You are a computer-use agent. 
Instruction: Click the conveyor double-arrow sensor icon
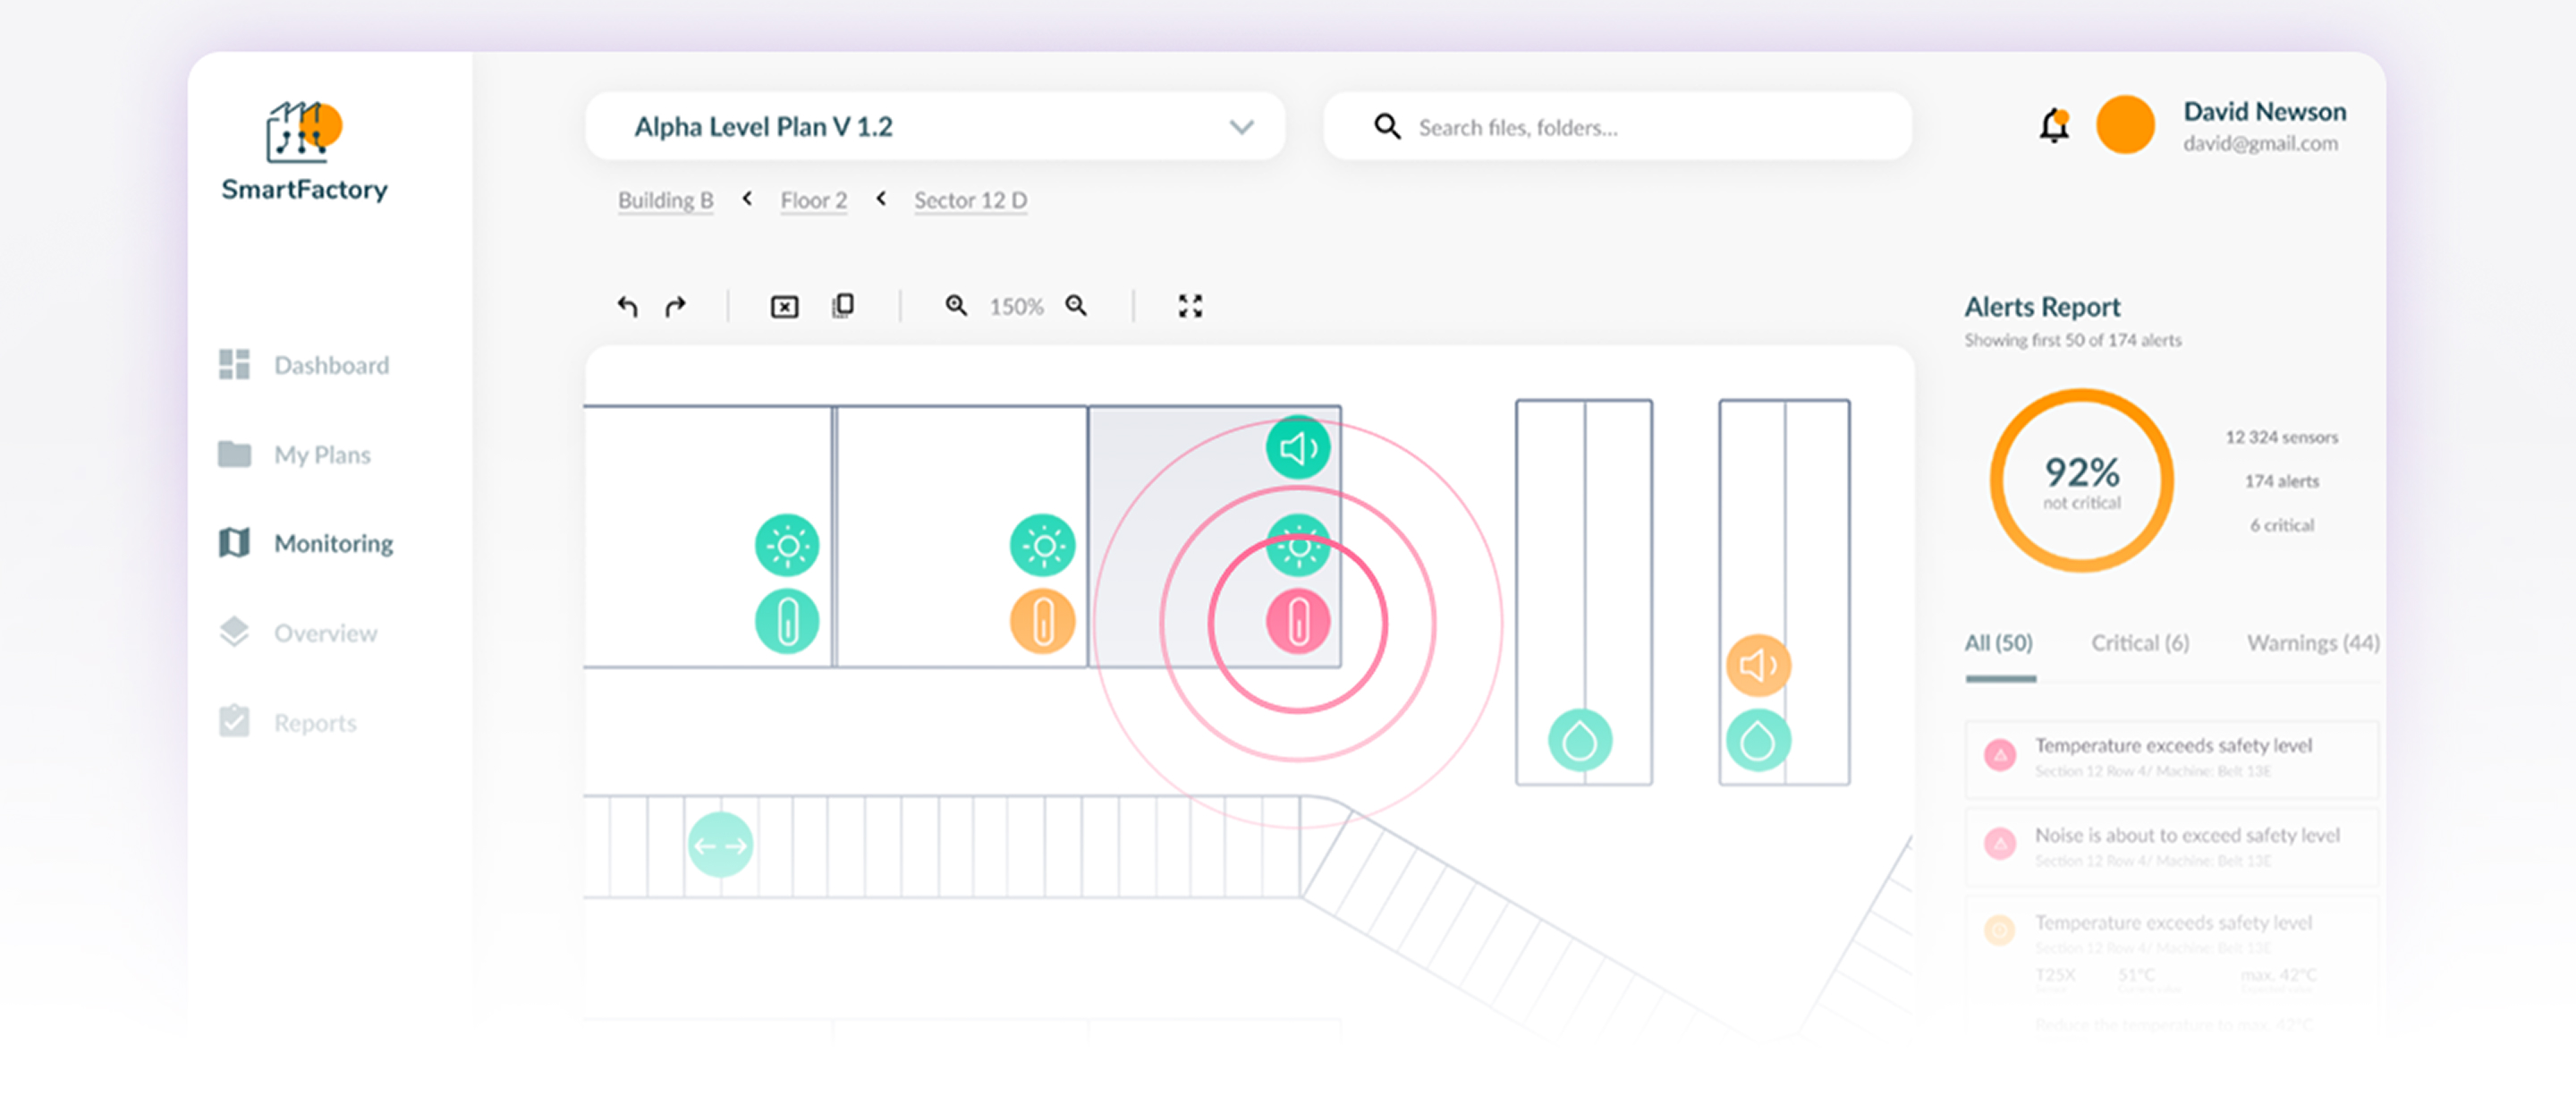[720, 845]
